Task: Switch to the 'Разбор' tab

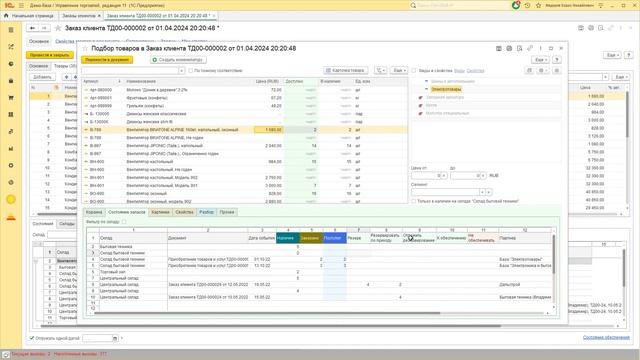Action: coord(207,212)
